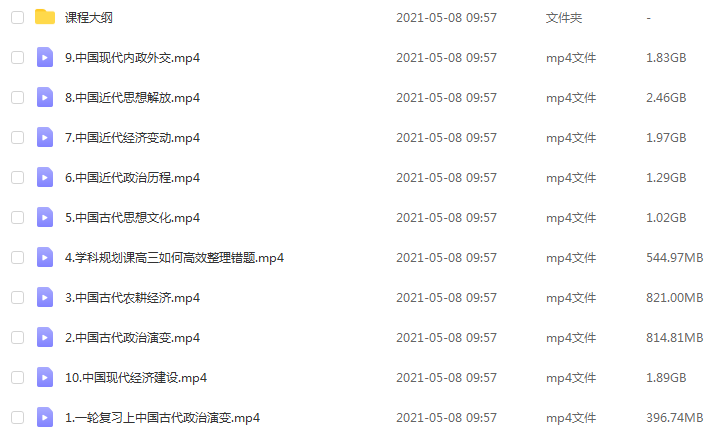Click the video icon for 5.中国古代思想文化.mp4
The width and height of the screenshot is (724, 433).
45,217
